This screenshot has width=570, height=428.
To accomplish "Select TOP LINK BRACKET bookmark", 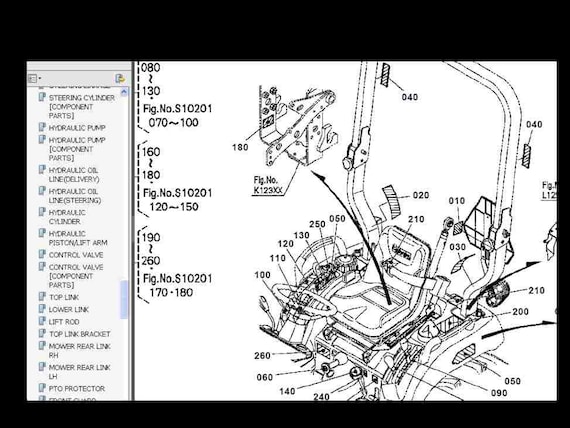I will pos(80,334).
